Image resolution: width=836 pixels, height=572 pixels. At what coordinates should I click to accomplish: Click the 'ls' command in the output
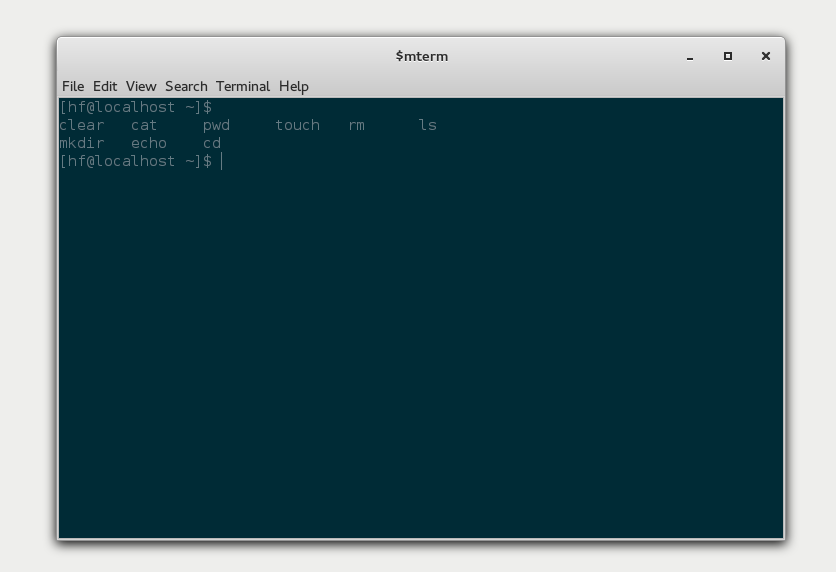point(428,125)
